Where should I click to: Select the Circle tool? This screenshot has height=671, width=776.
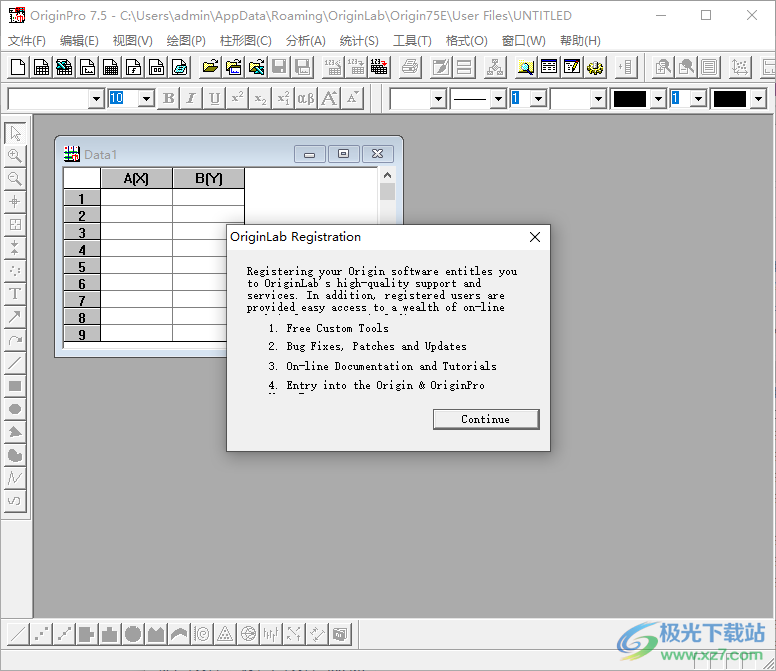pyautogui.click(x=15, y=409)
